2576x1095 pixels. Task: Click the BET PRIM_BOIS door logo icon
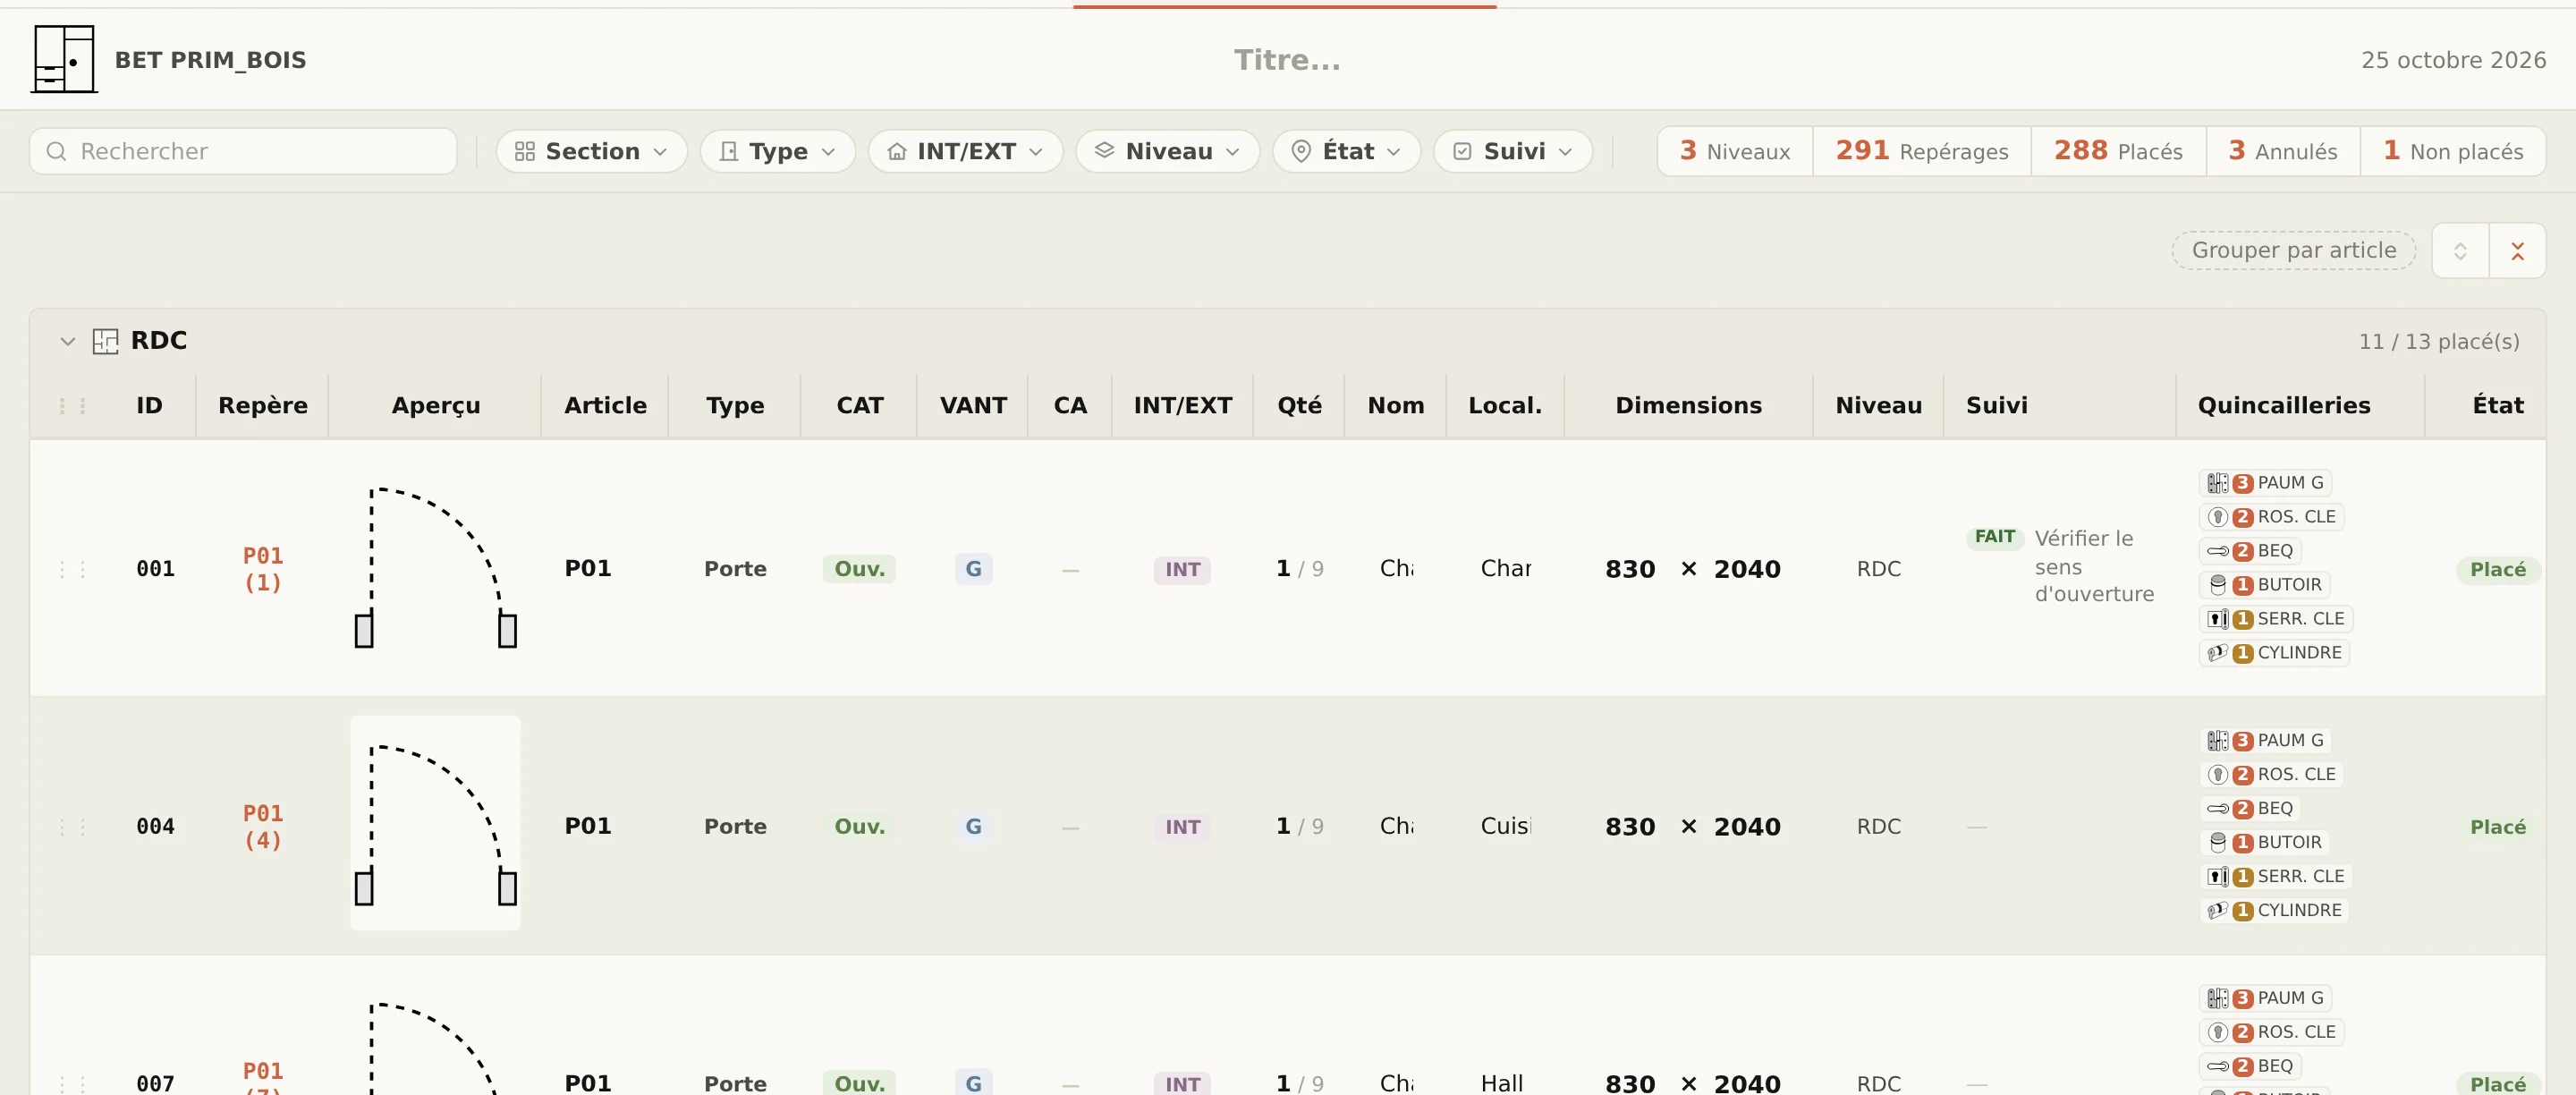click(x=64, y=59)
